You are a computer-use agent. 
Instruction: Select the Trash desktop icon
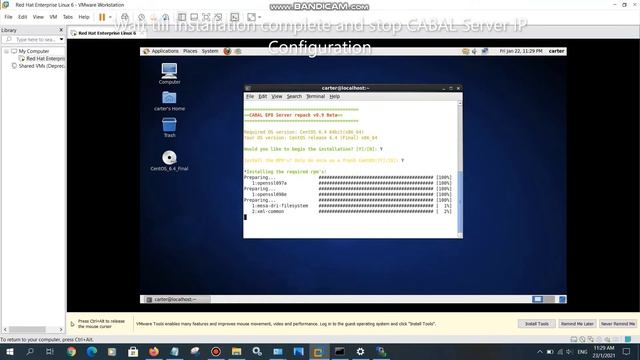coord(169,127)
